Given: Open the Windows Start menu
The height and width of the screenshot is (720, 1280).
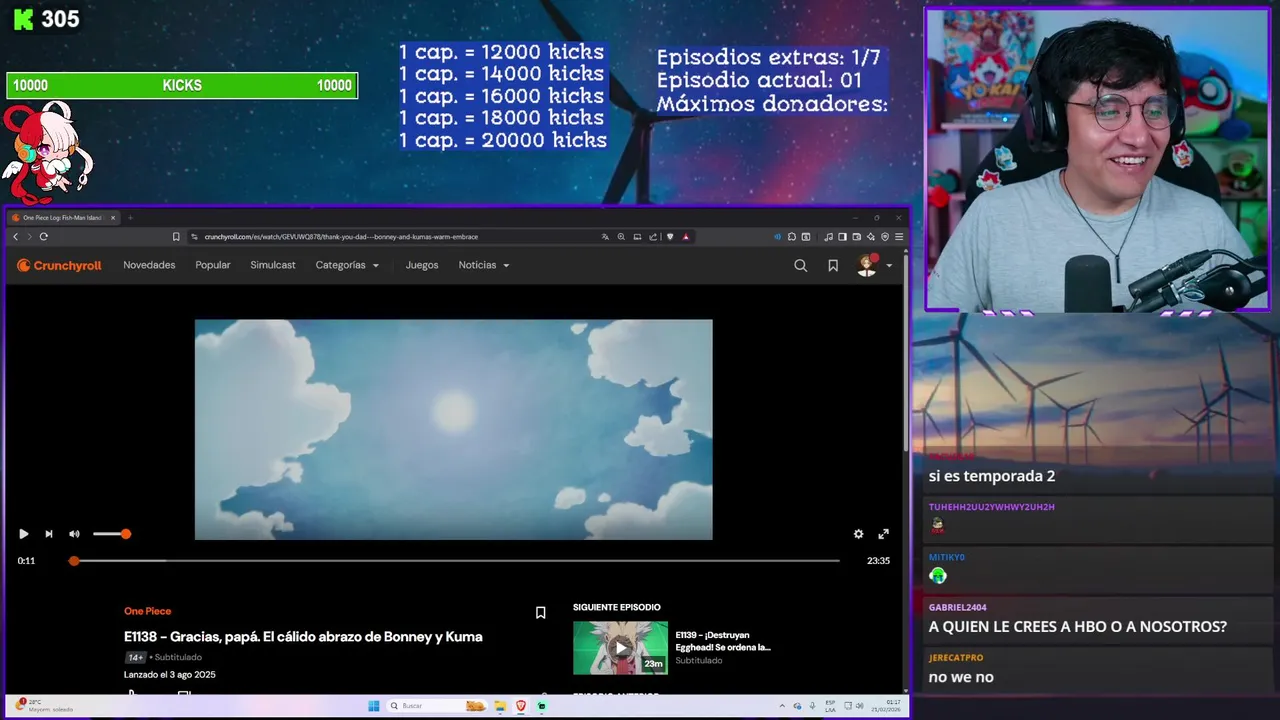Looking at the screenshot, I should click(374, 706).
